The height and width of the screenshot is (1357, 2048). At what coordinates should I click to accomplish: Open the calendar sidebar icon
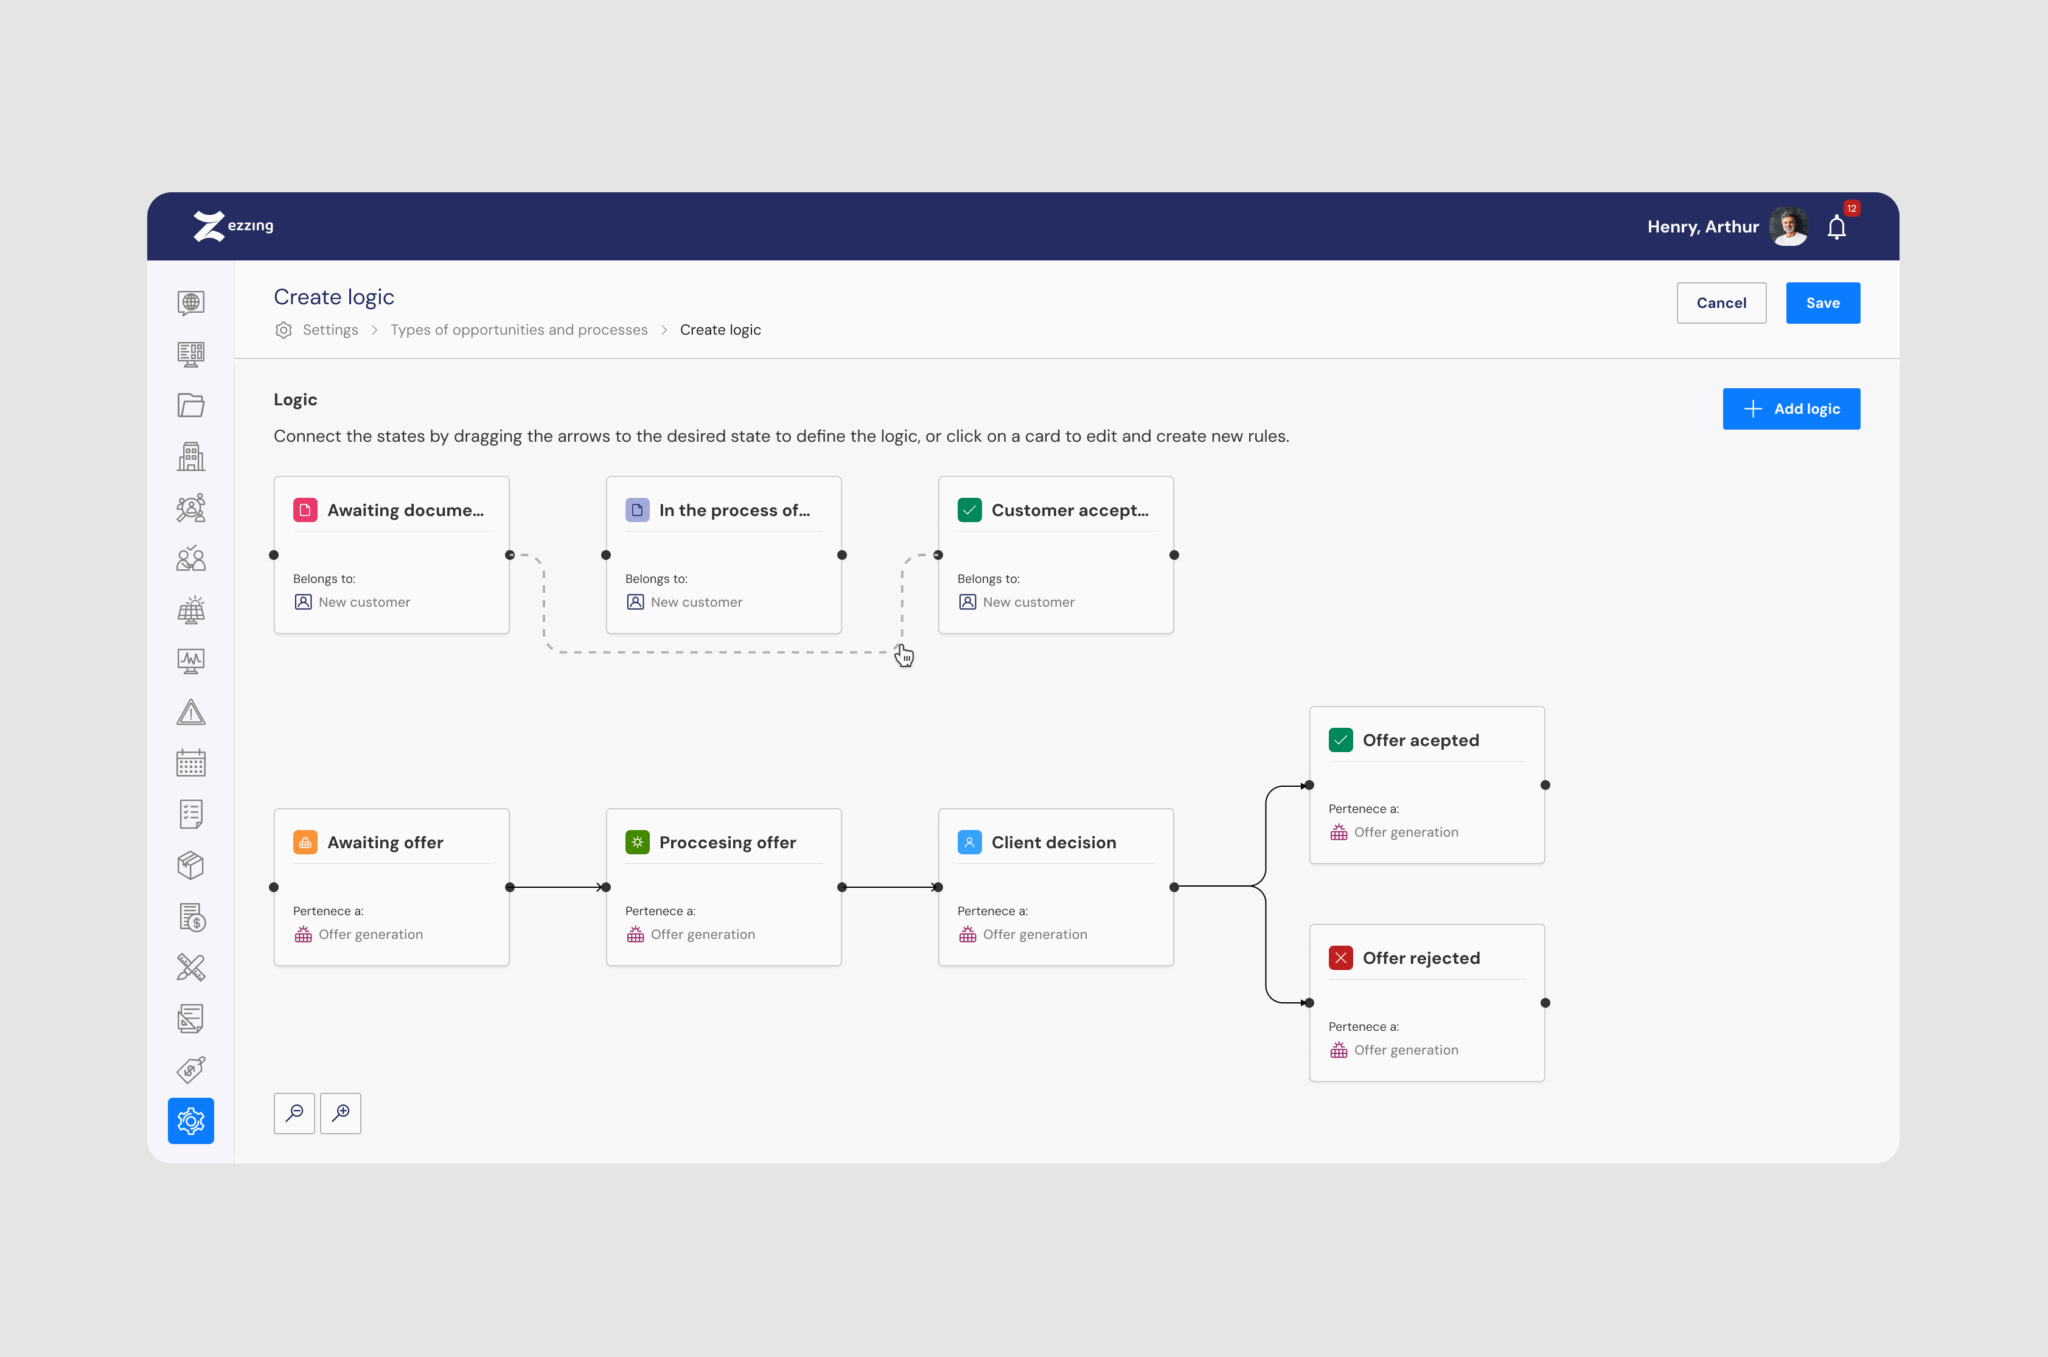tap(191, 763)
